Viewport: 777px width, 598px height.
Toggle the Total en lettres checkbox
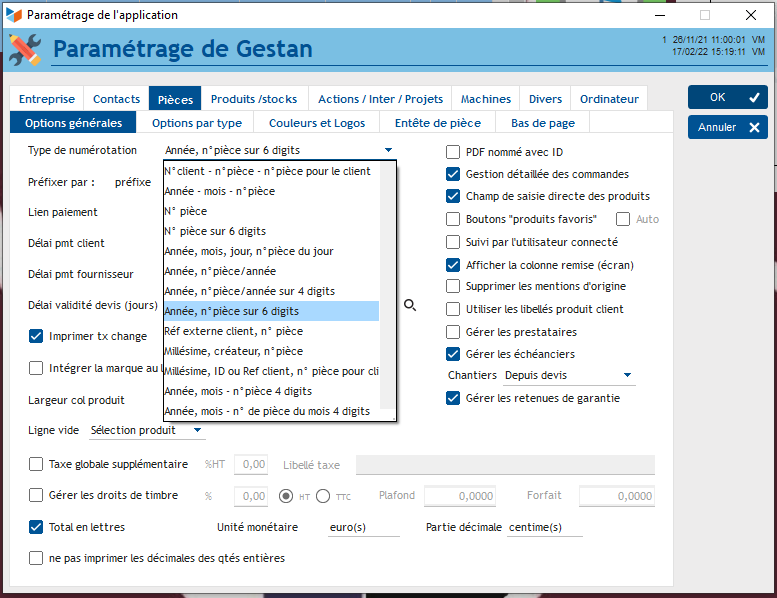tap(37, 527)
